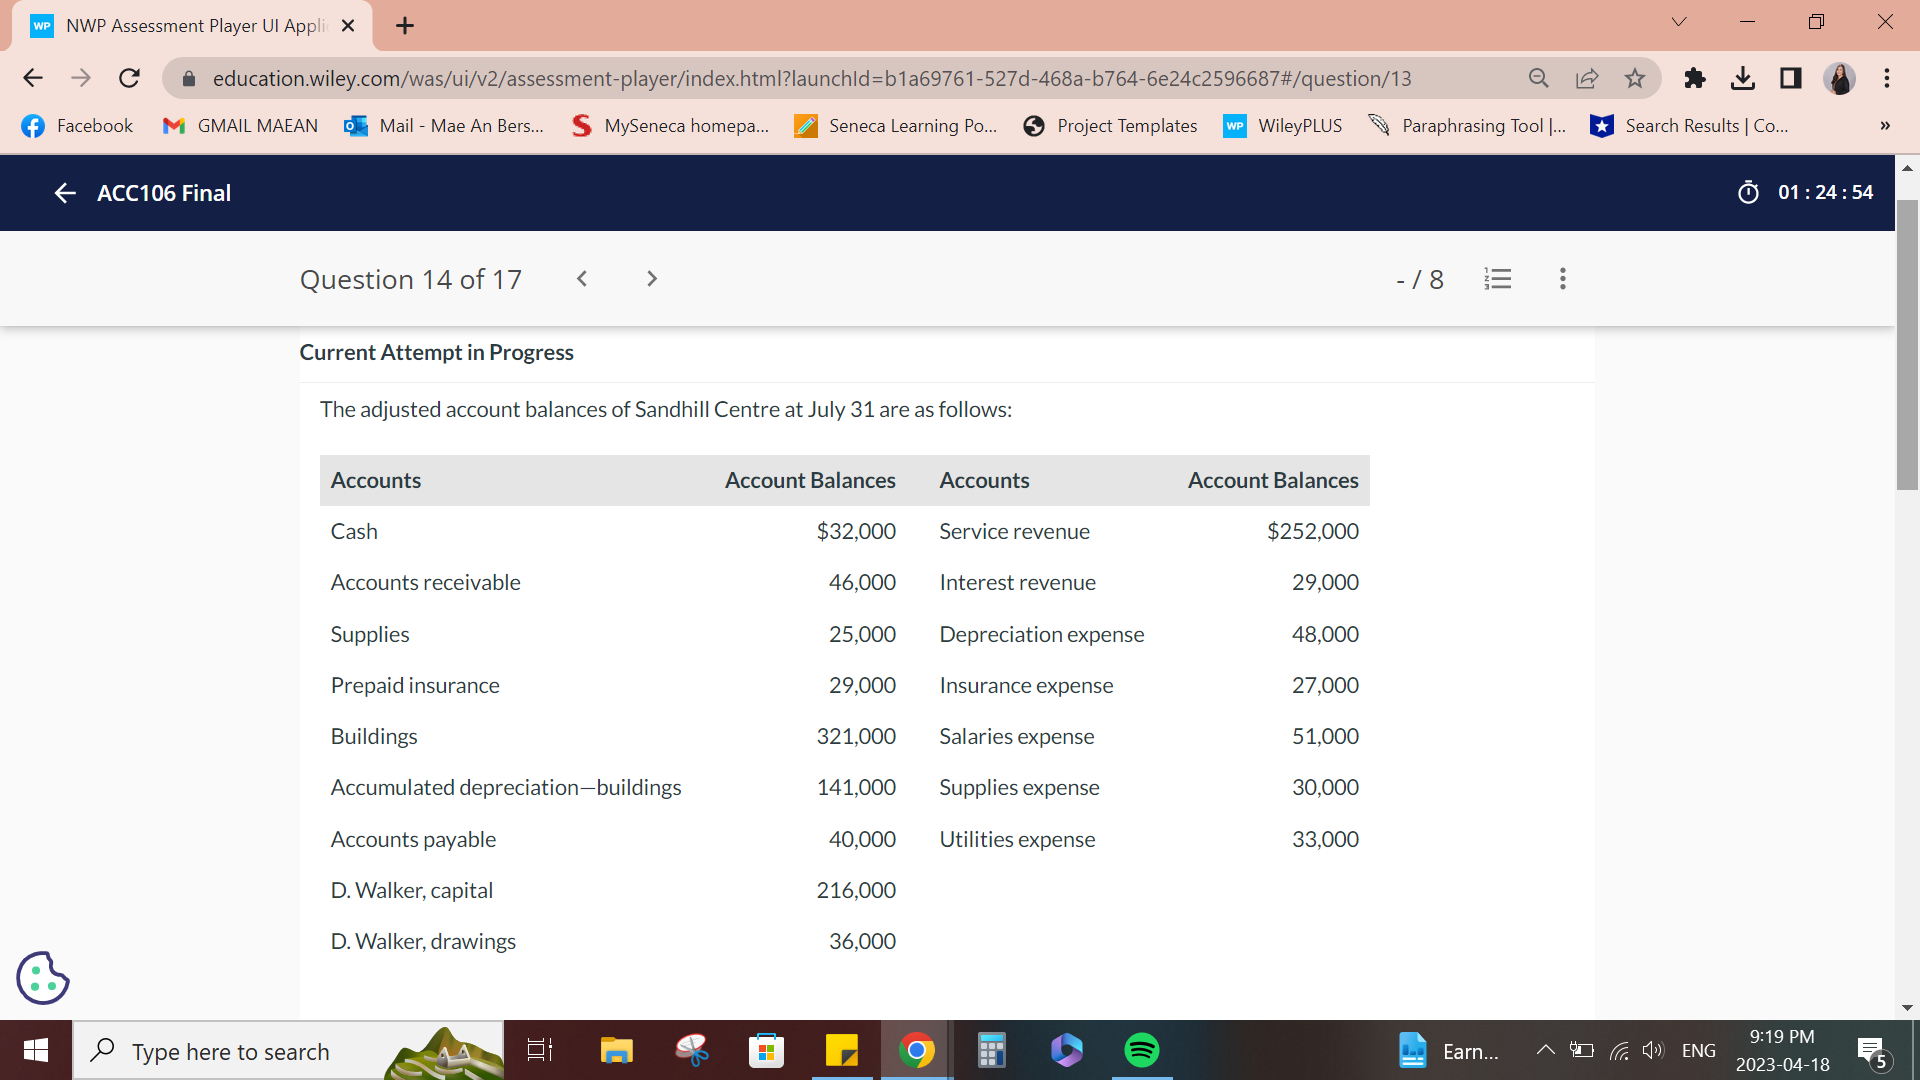The width and height of the screenshot is (1920, 1080).
Task: Expand hidden system tray icons
Action: 1544,1050
